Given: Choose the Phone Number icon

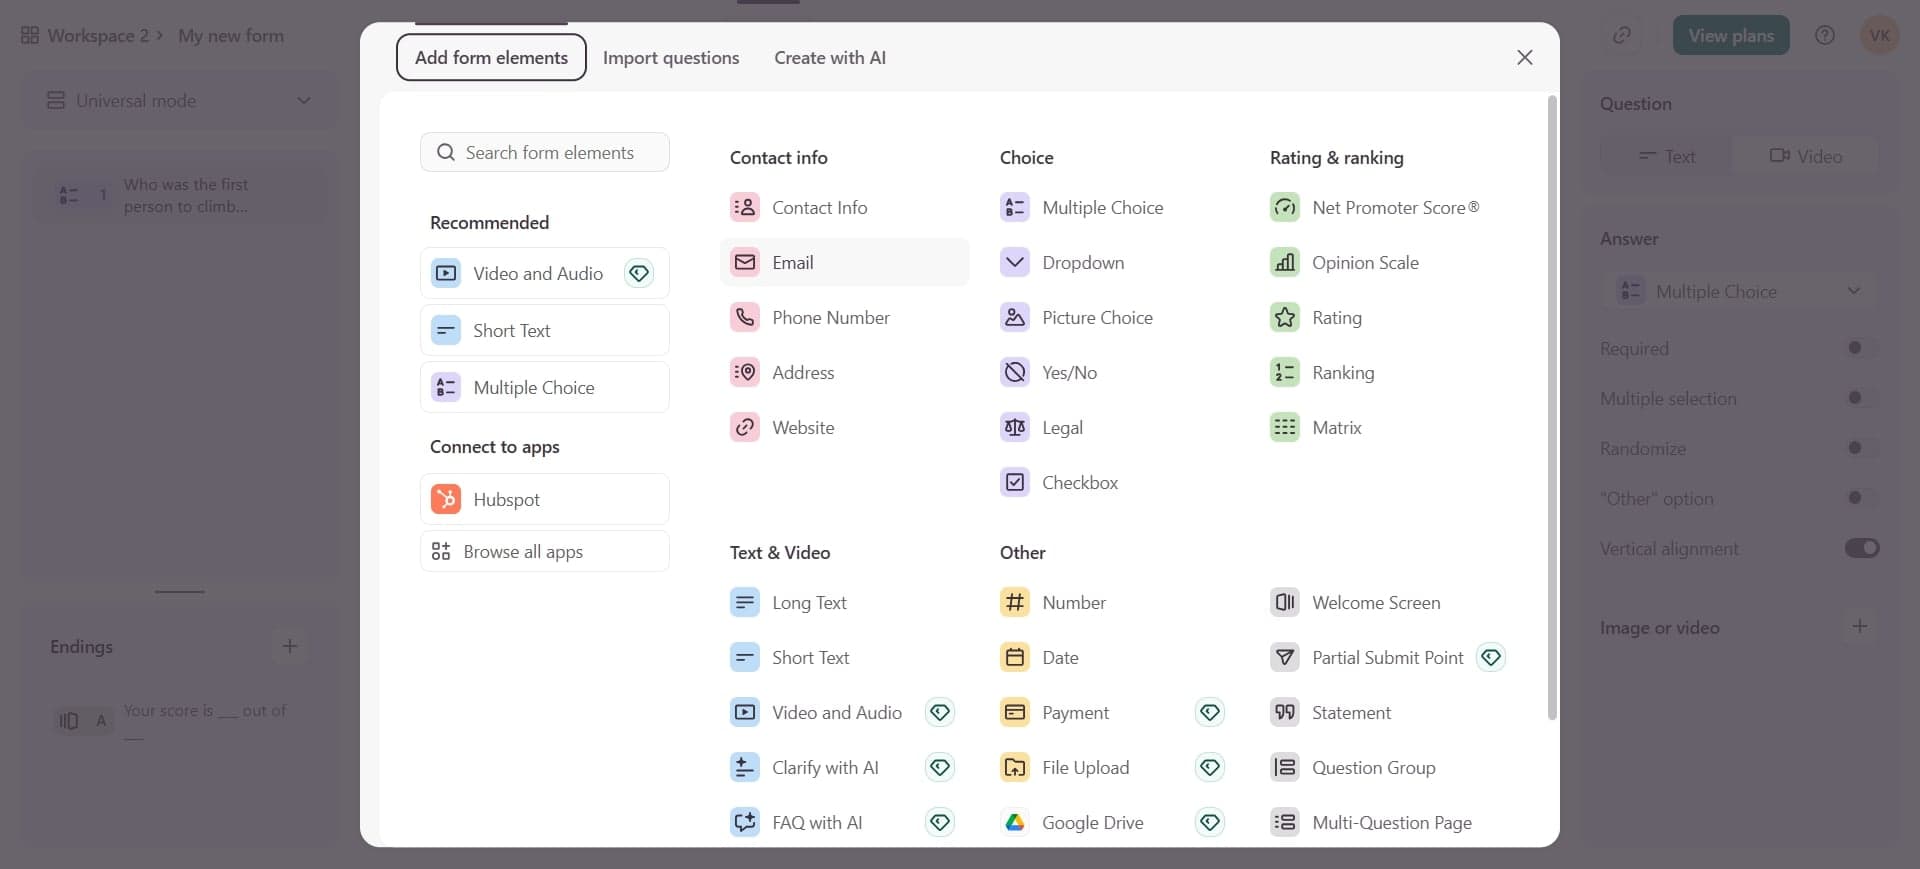Looking at the screenshot, I should click(x=745, y=317).
